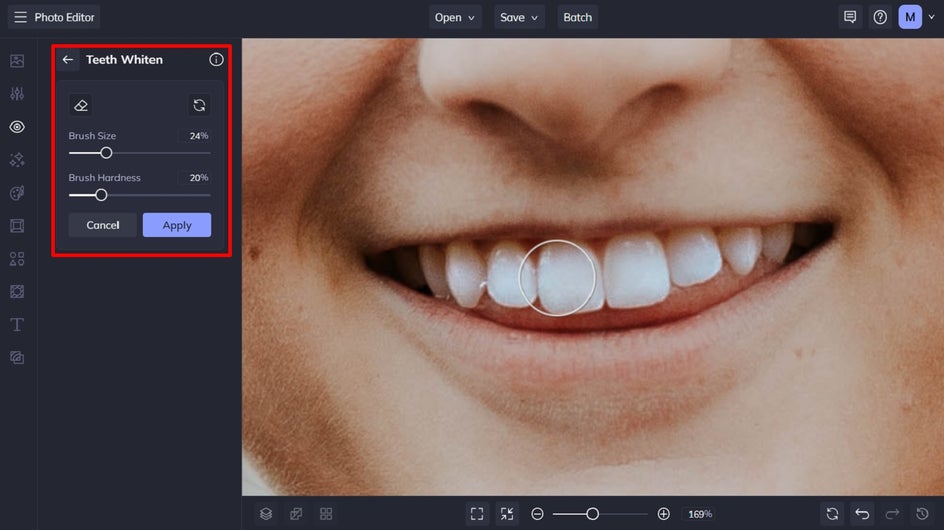Screen dimensions: 944x530
Task: Open the Edit adjustments sliders sidebar icon
Action: 17,93
